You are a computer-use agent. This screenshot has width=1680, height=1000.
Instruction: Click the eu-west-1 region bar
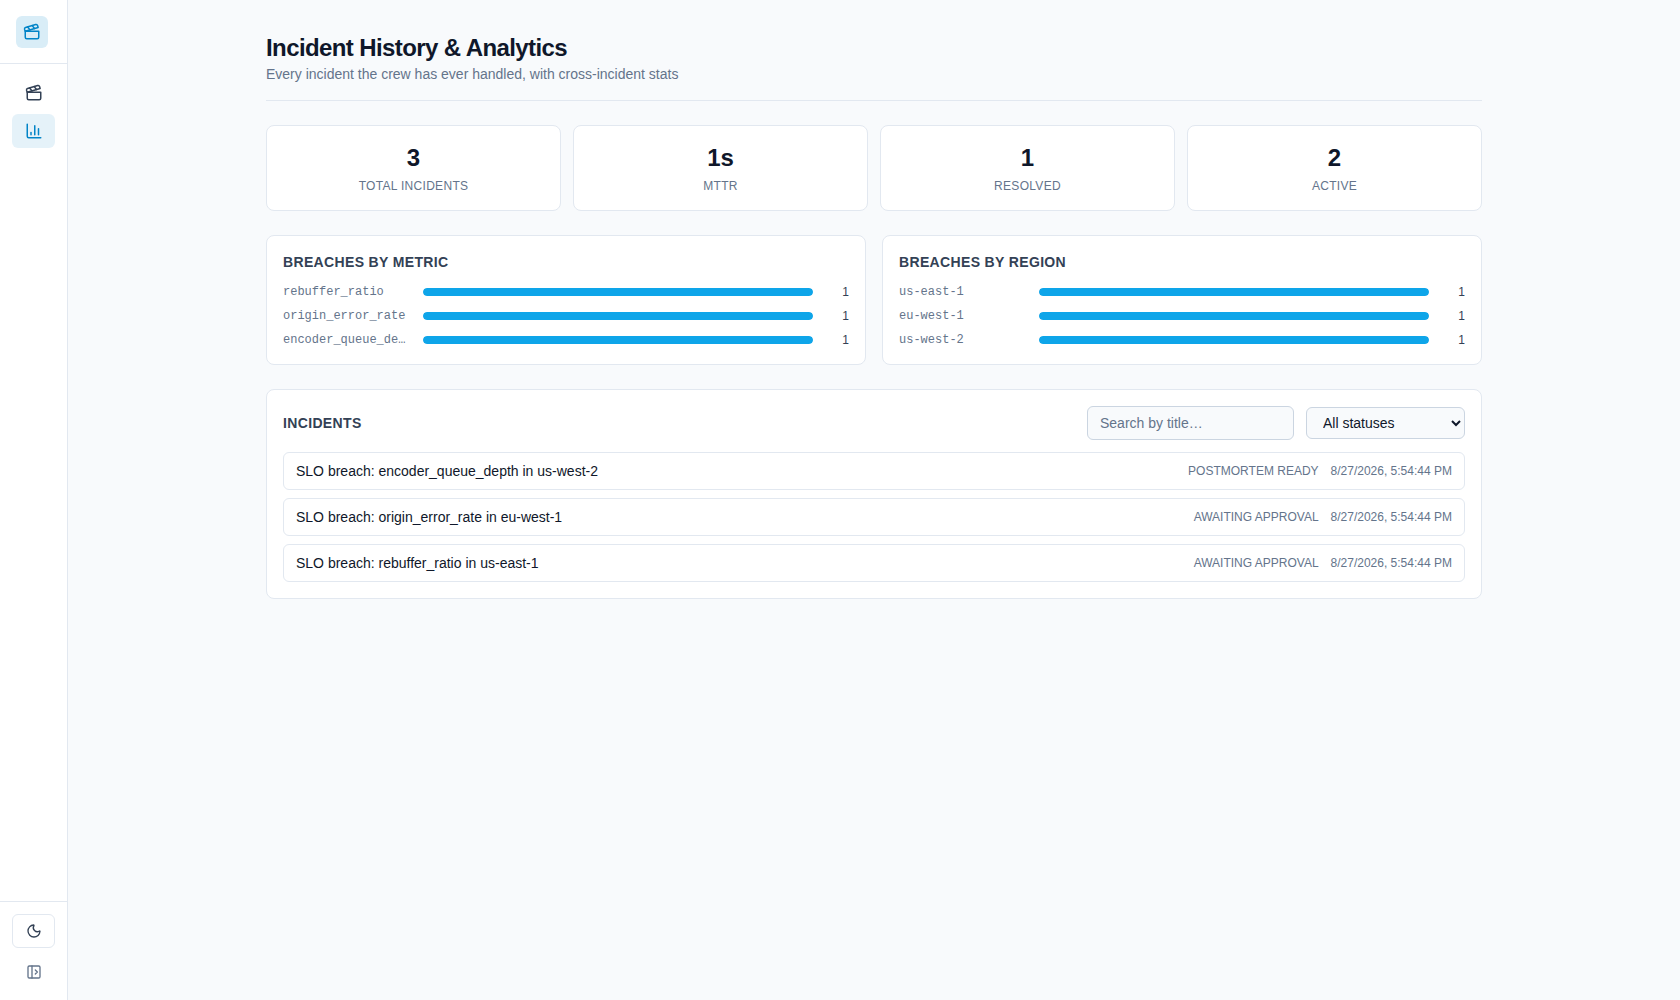(x=1234, y=316)
